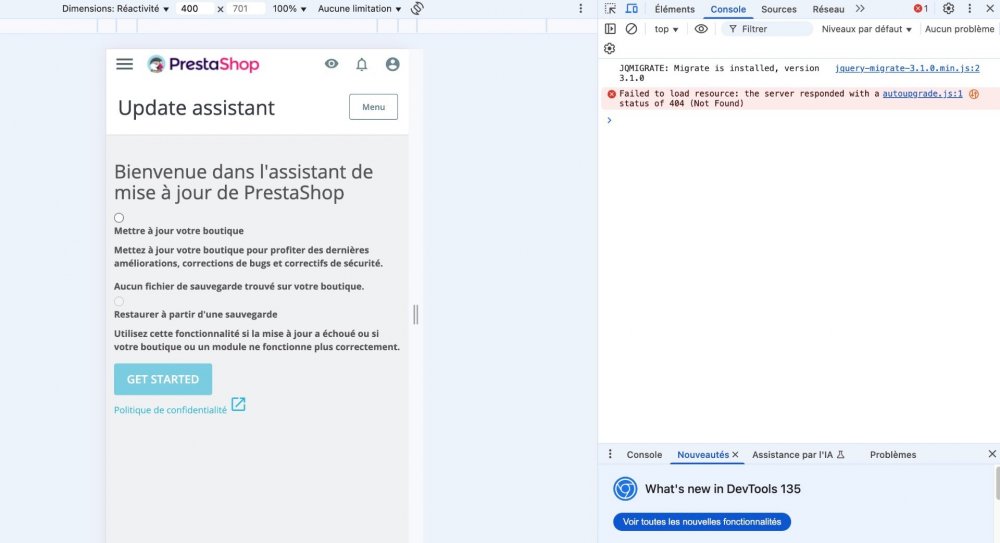
Task: Click the Chrome DevTools logo icon
Action: click(x=625, y=489)
